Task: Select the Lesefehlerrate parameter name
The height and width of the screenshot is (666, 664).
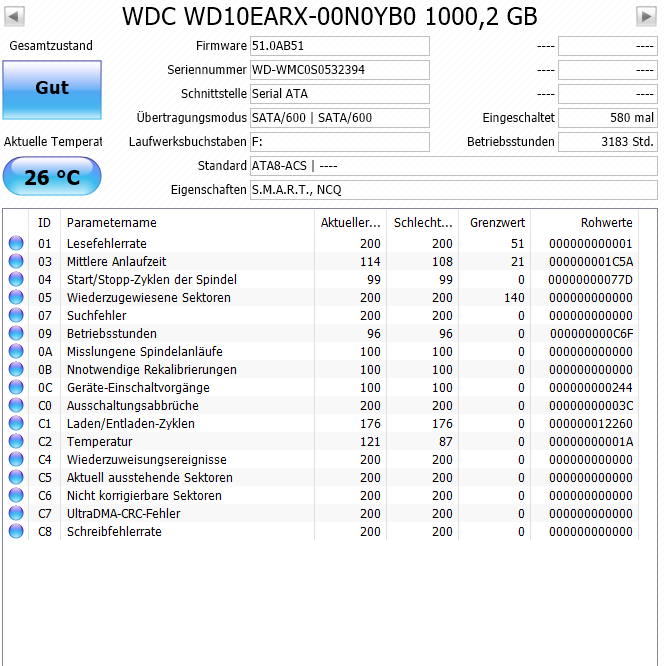Action: pos(107,243)
